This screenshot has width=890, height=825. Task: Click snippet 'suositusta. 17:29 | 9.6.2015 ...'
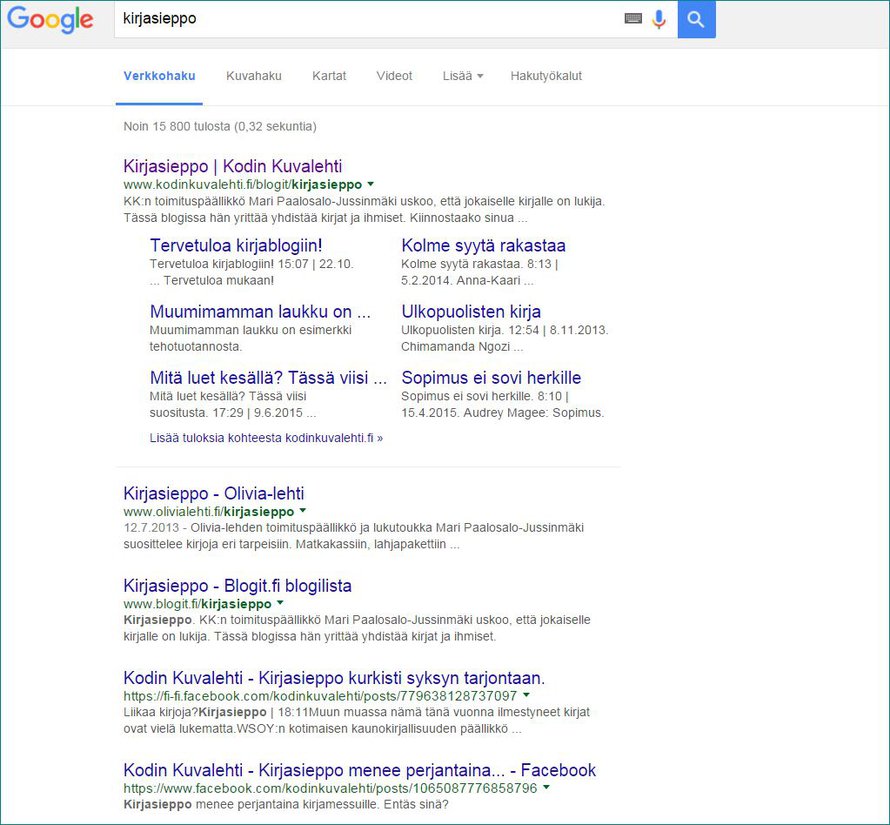233,413
